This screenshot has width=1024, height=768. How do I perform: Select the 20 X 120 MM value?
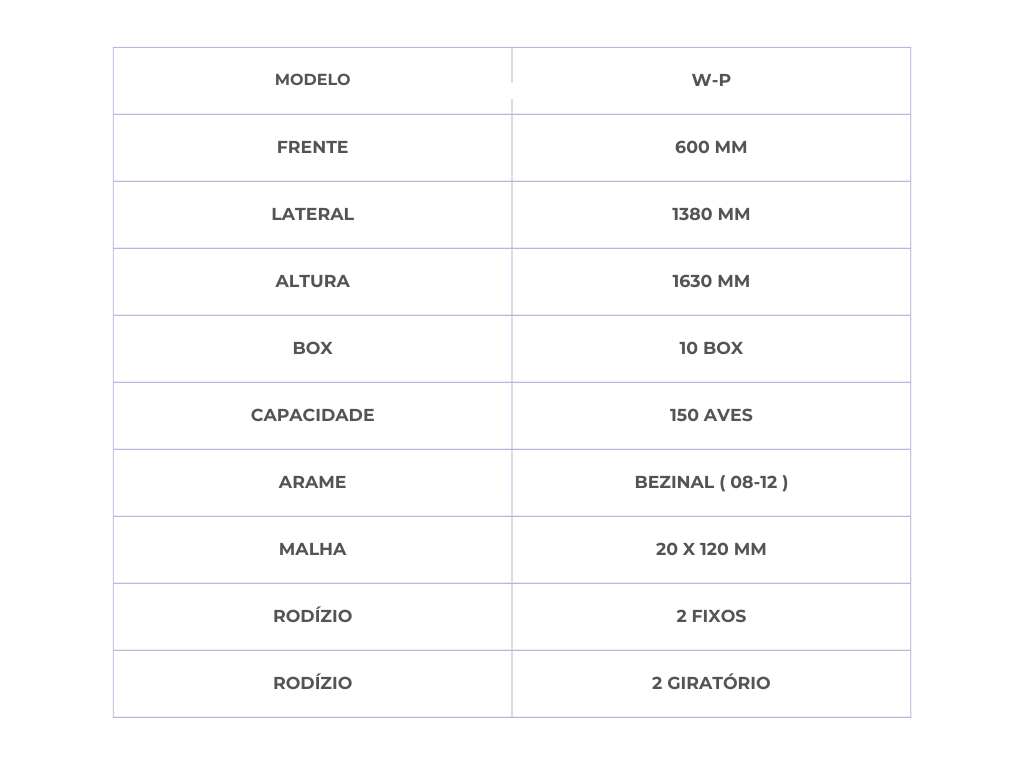(711, 549)
